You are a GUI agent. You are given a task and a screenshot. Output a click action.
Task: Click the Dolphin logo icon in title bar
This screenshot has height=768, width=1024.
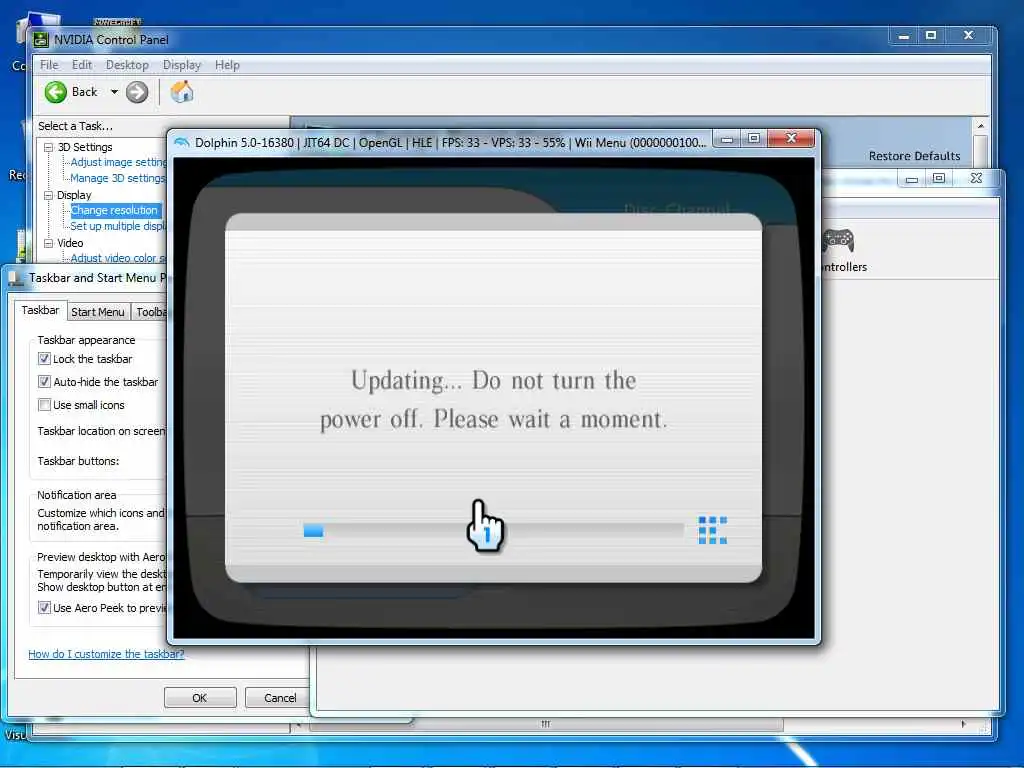182,142
